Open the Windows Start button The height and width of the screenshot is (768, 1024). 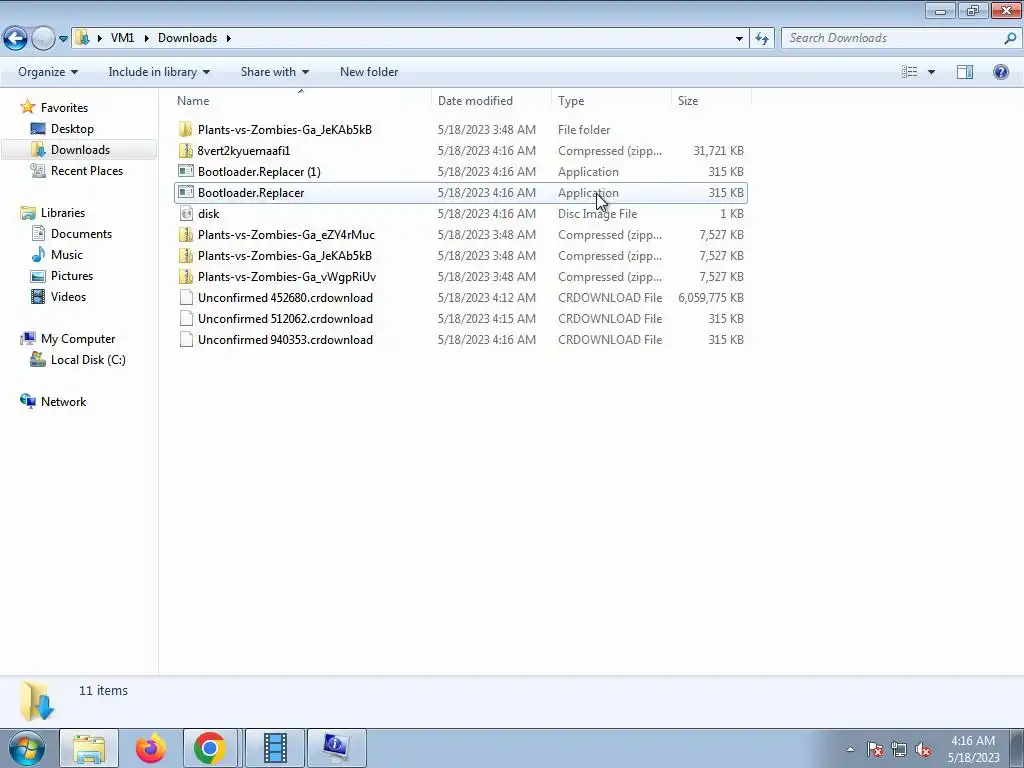27,748
